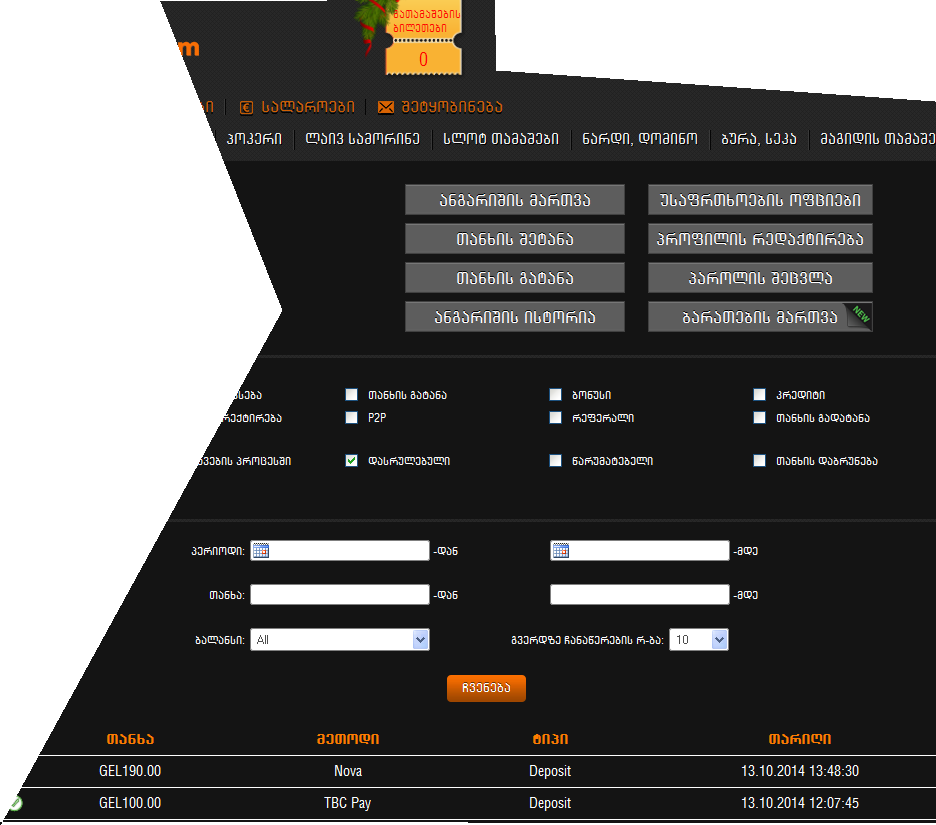Click the orange ჩვენება button

[x=486, y=688]
